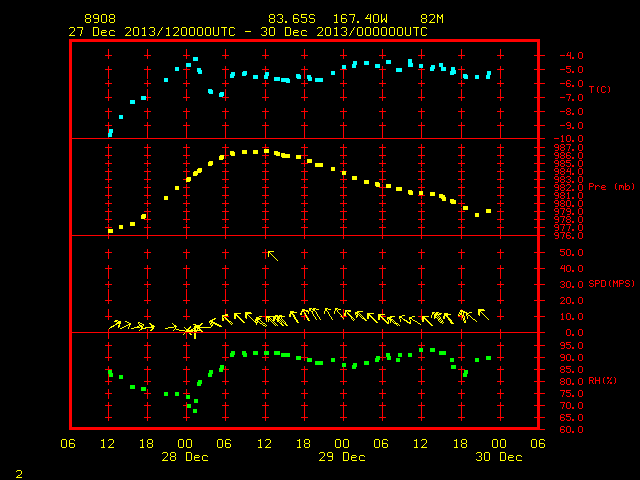Screen dimensions: 640x480
Task: Click the T(C) temperature axis label
Action: click(600, 89)
